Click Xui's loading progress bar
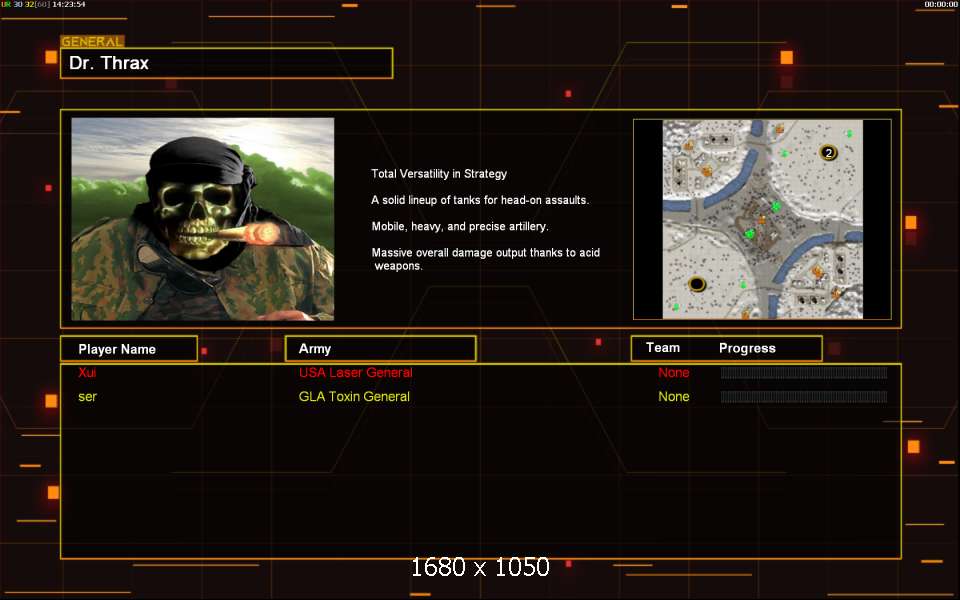This screenshot has height=600, width=960. point(804,373)
